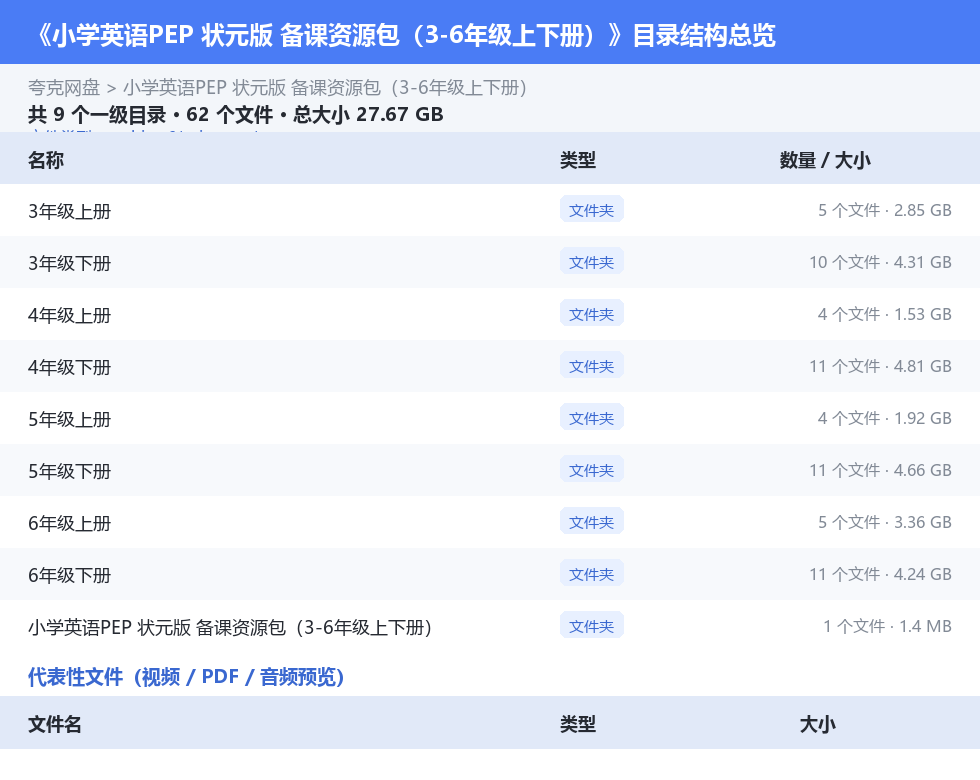Click the value 5 个文件 · 3.36 GB

(884, 521)
